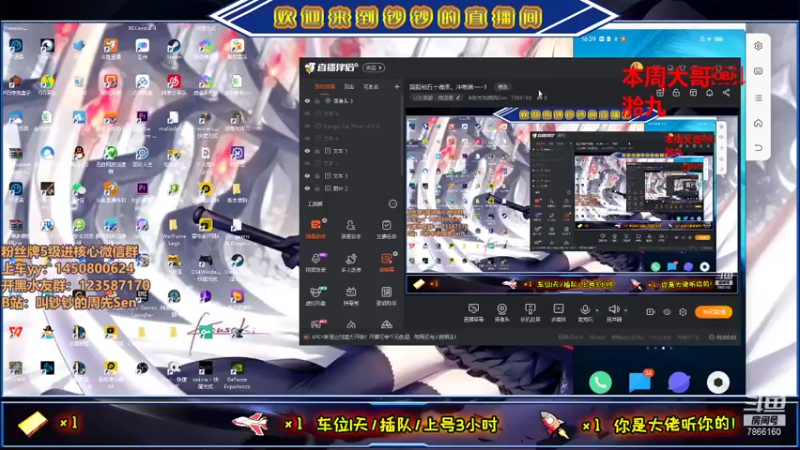Viewport: 800px width, 450px height.
Task: Toggle visibility of Bongo Cat Mver layer
Action: click(307, 126)
